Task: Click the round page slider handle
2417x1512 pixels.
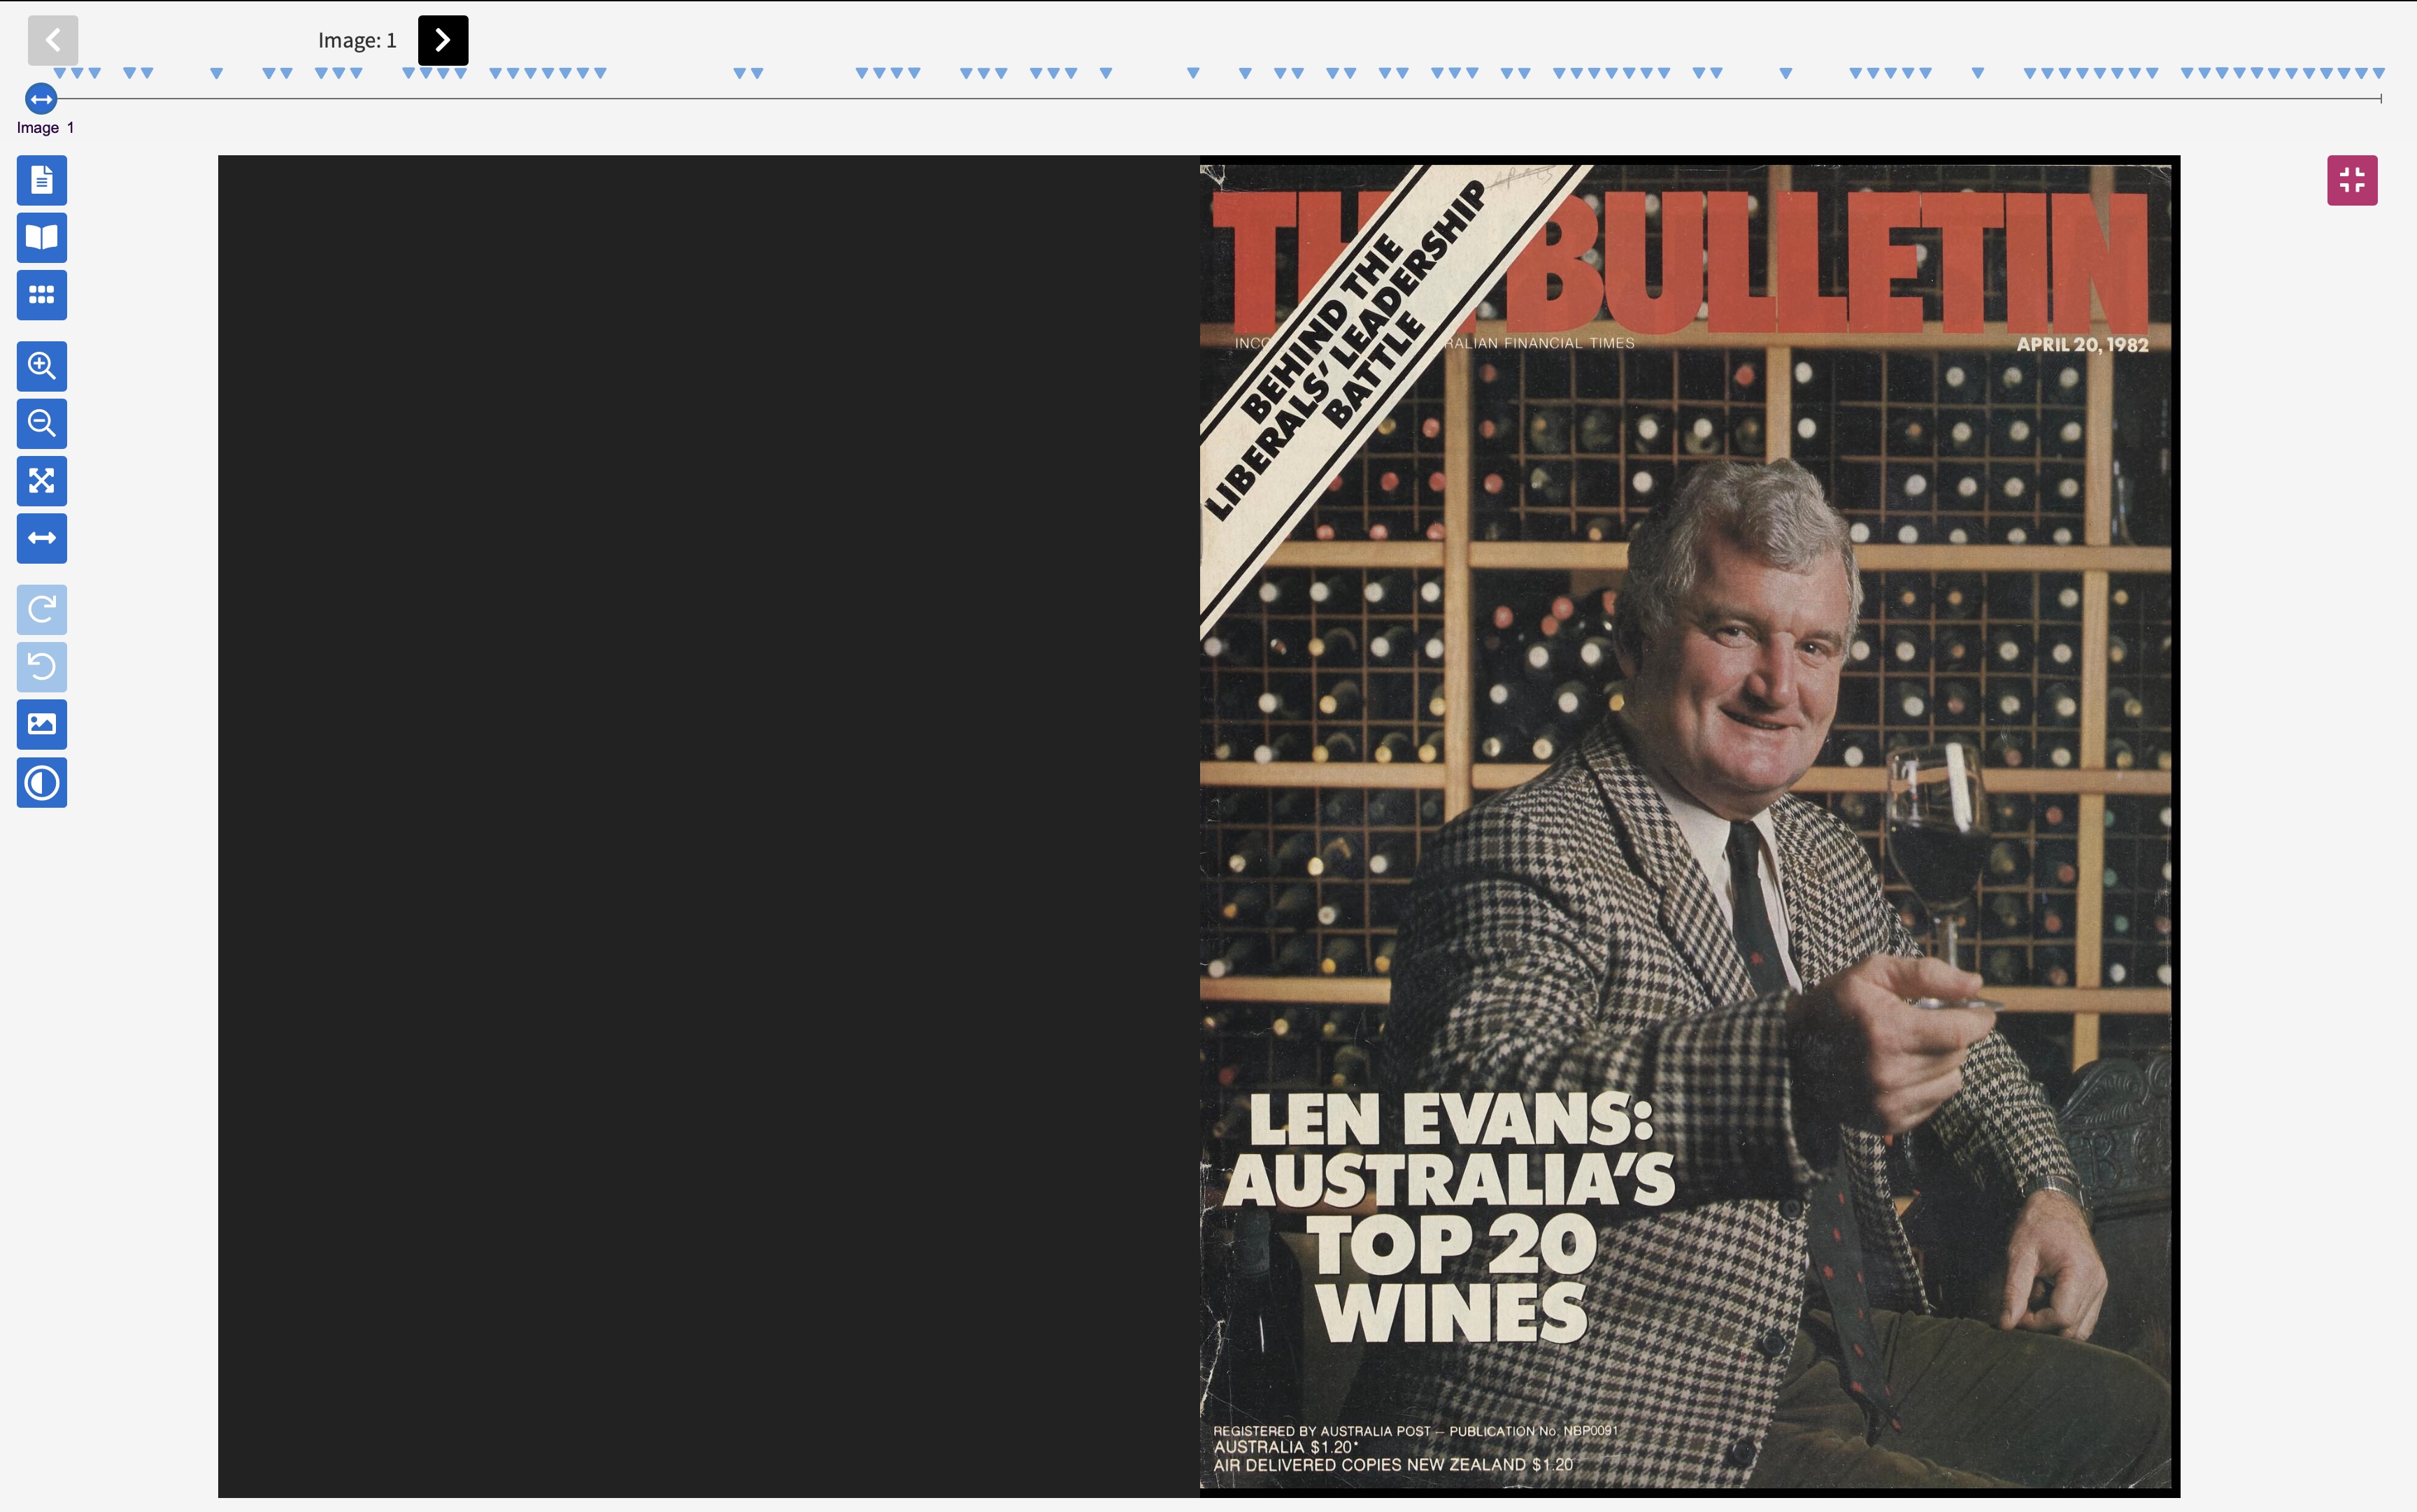Action: pos(41,99)
